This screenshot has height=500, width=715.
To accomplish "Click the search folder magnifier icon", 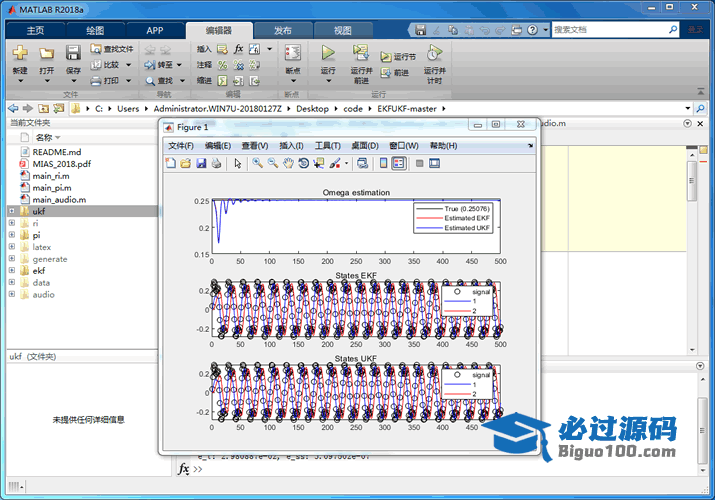I will 700,108.
